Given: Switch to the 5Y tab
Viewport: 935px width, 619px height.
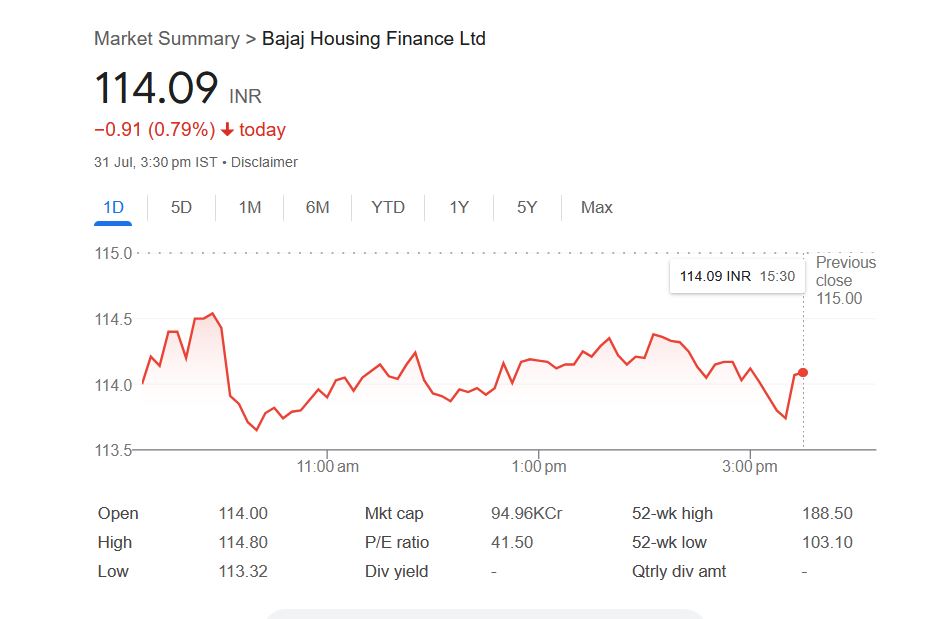Looking at the screenshot, I should (527, 208).
